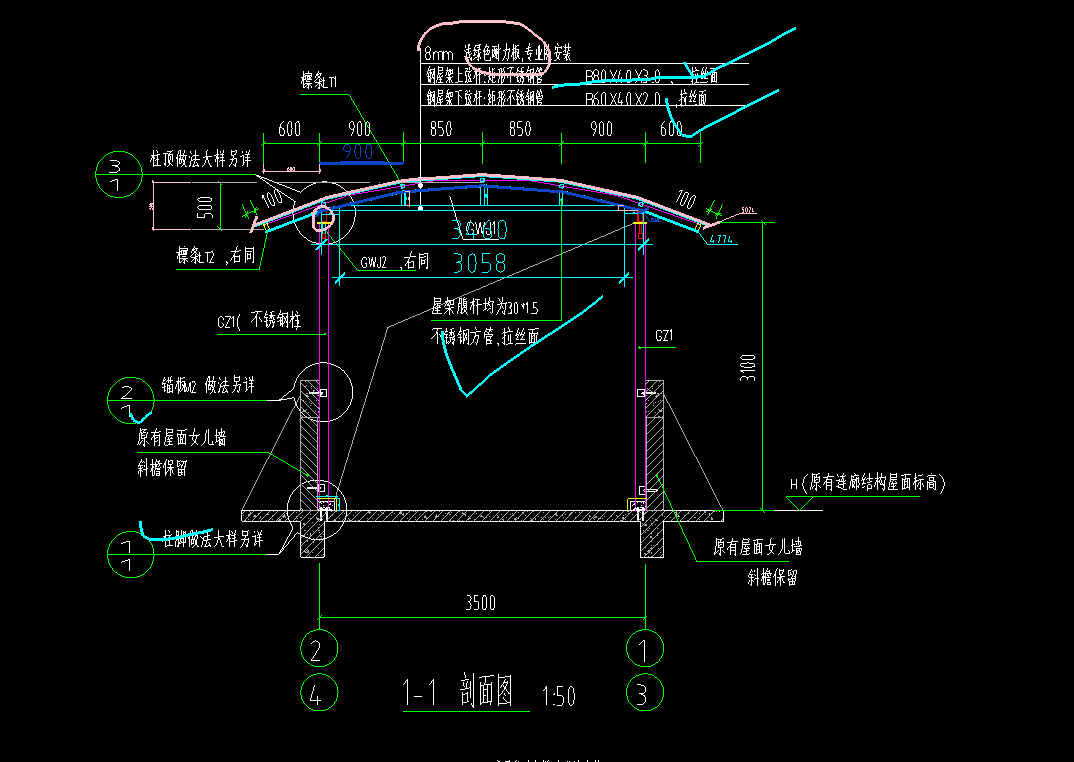Click the detail callout circle '1/1'
The image size is (1074, 762).
pyautogui.click(x=130, y=554)
